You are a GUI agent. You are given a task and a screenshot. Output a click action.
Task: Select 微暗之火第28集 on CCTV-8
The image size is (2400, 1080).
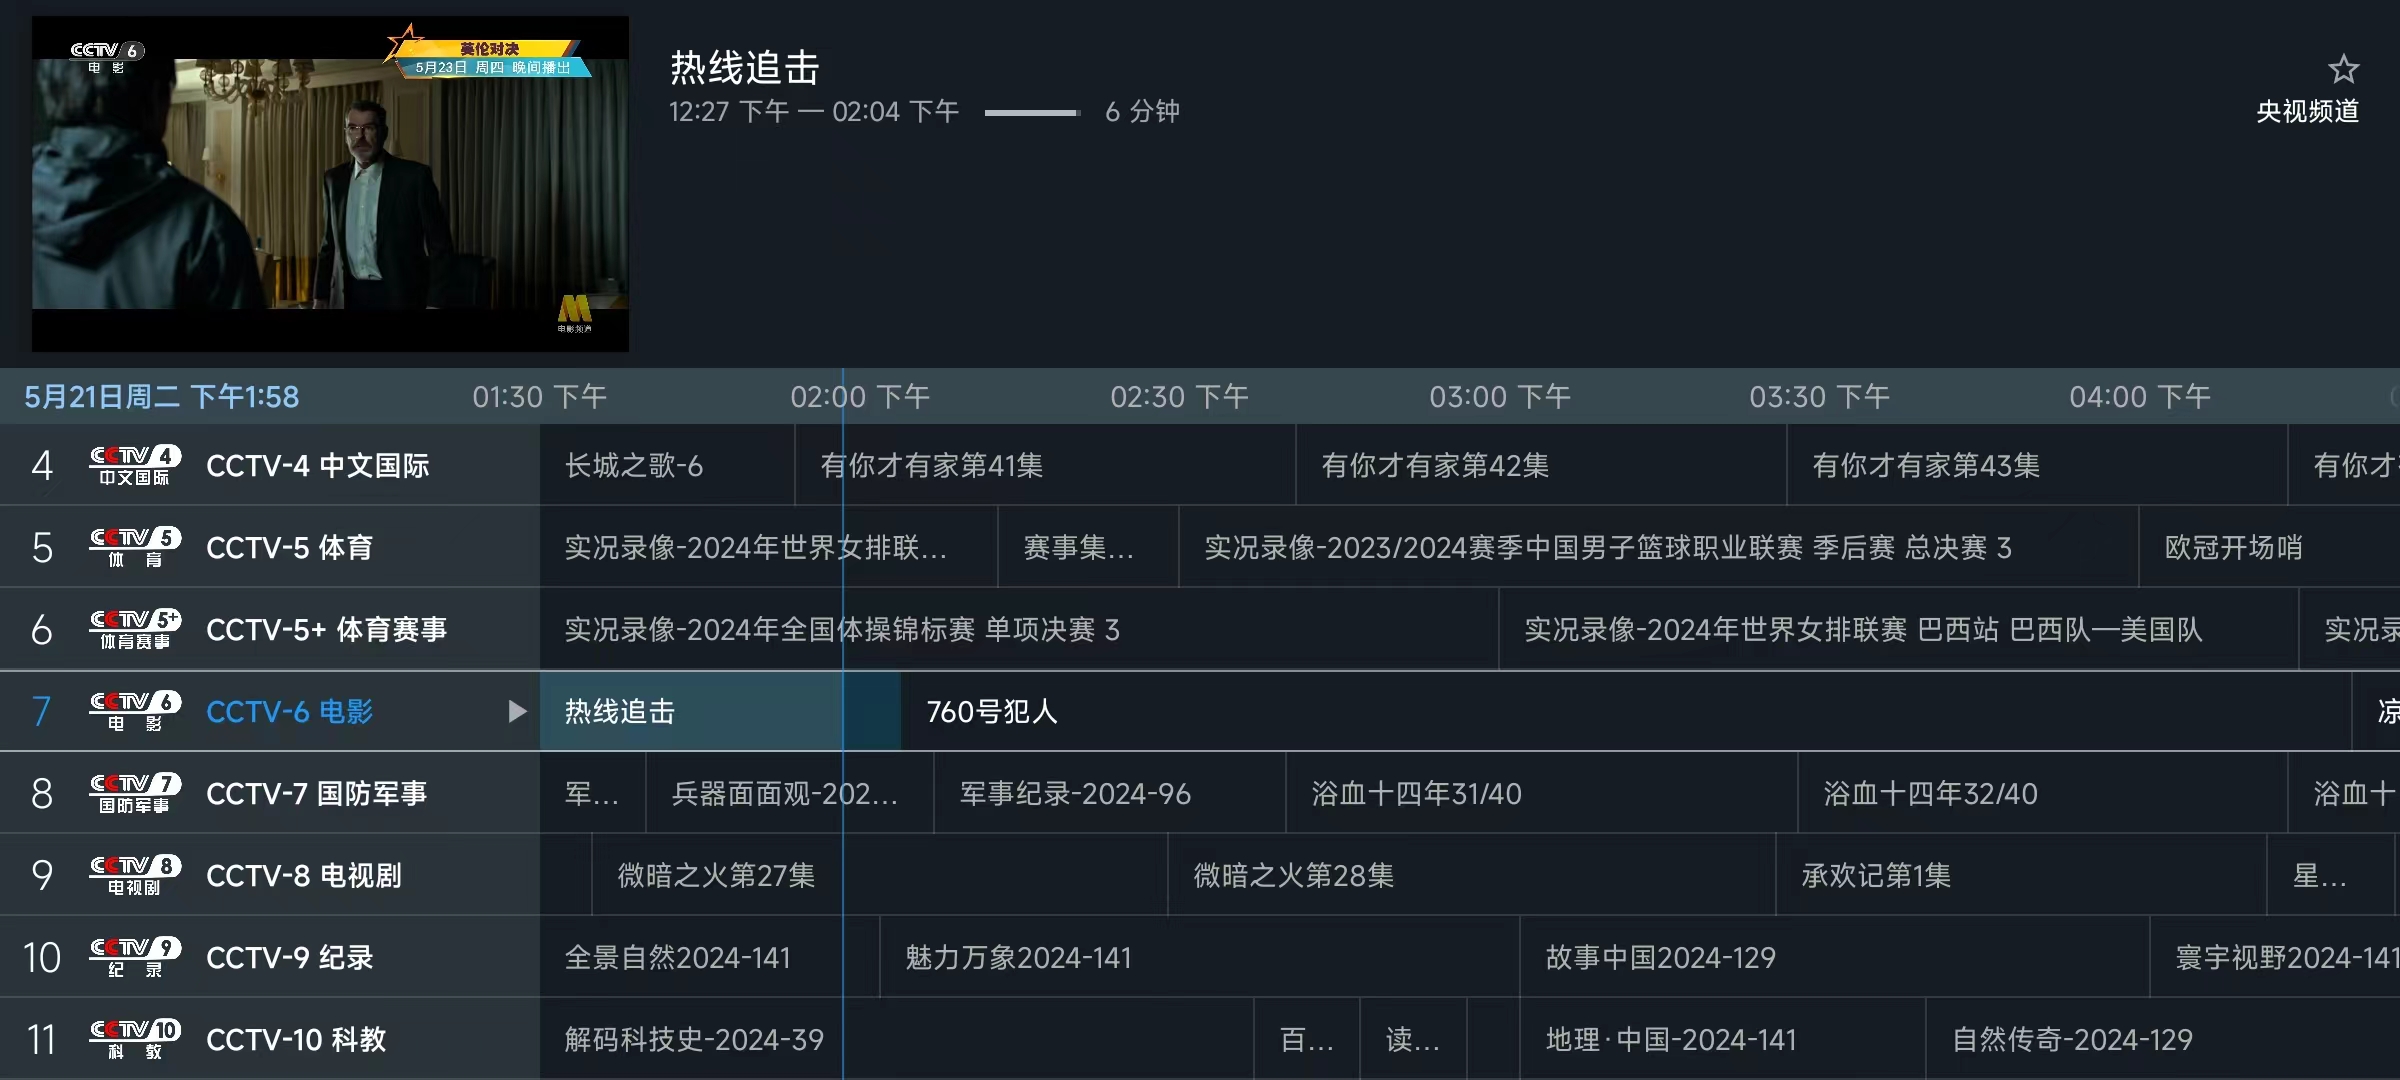(1291, 875)
